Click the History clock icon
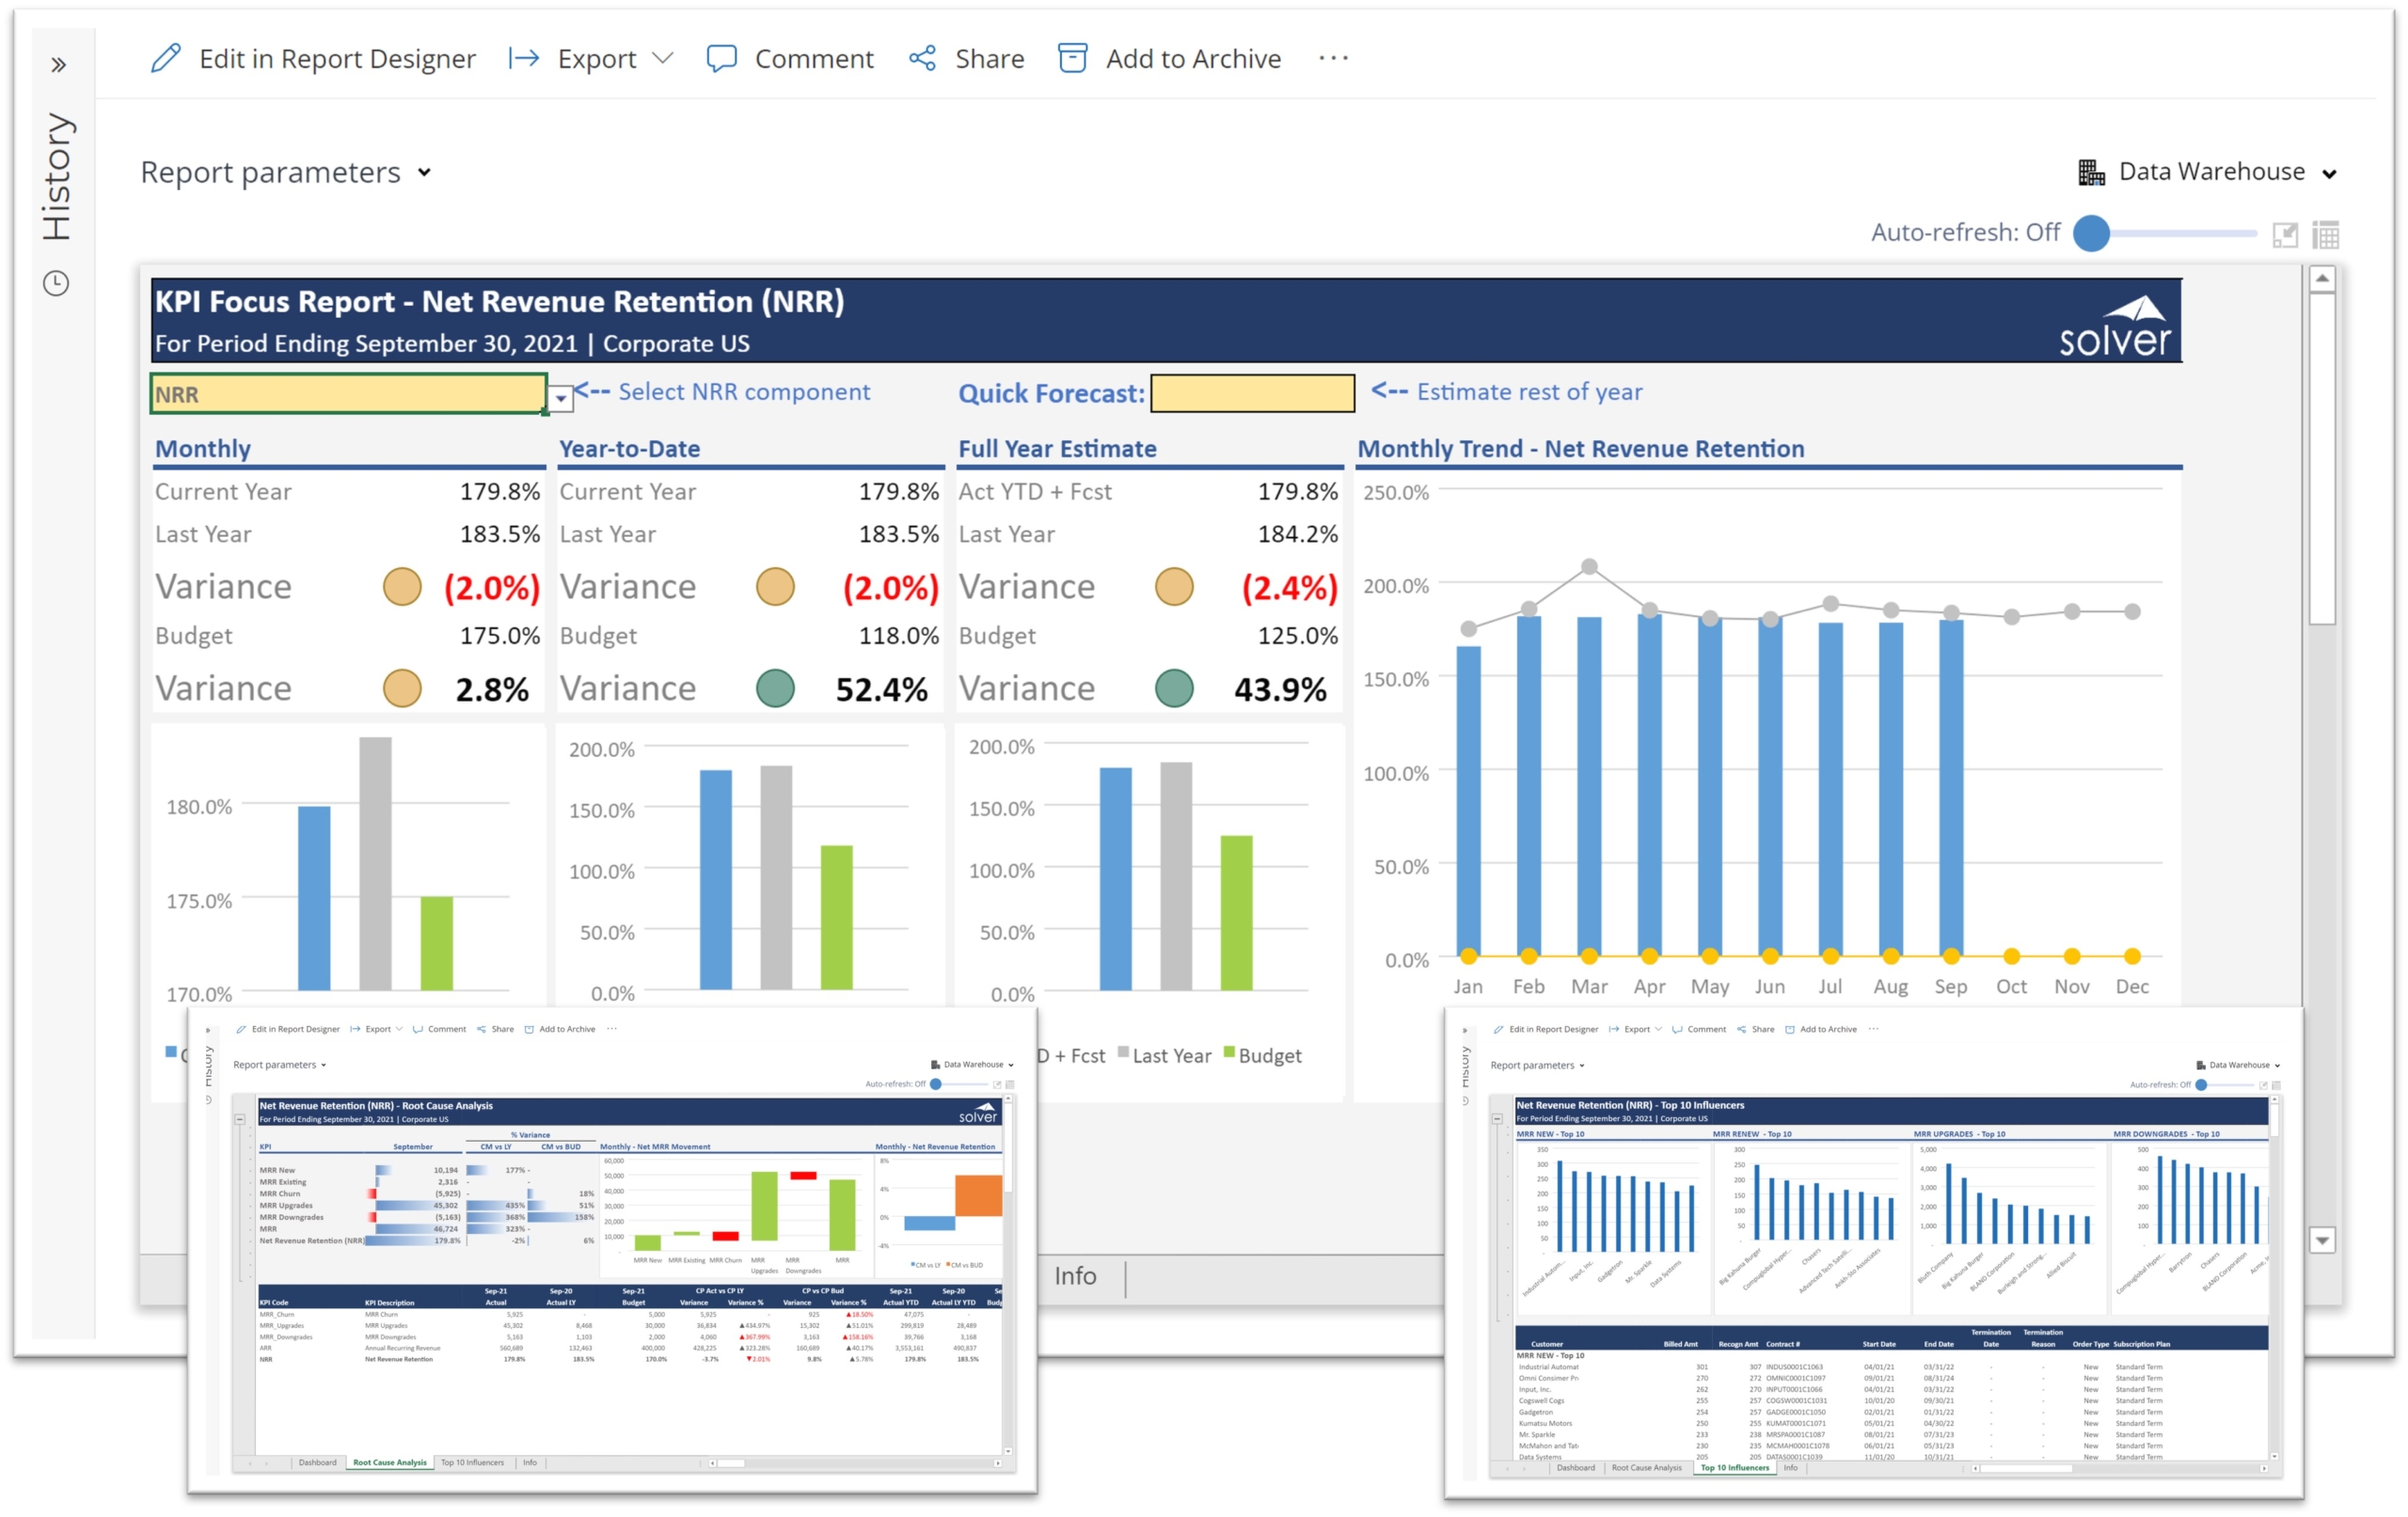This screenshot has height=1517, width=2408. [56, 283]
